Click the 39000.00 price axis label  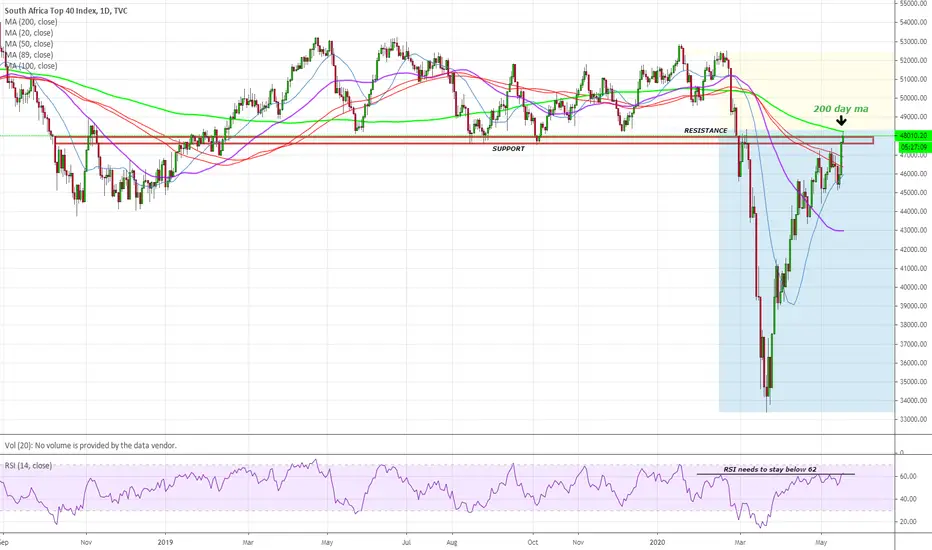(914, 306)
